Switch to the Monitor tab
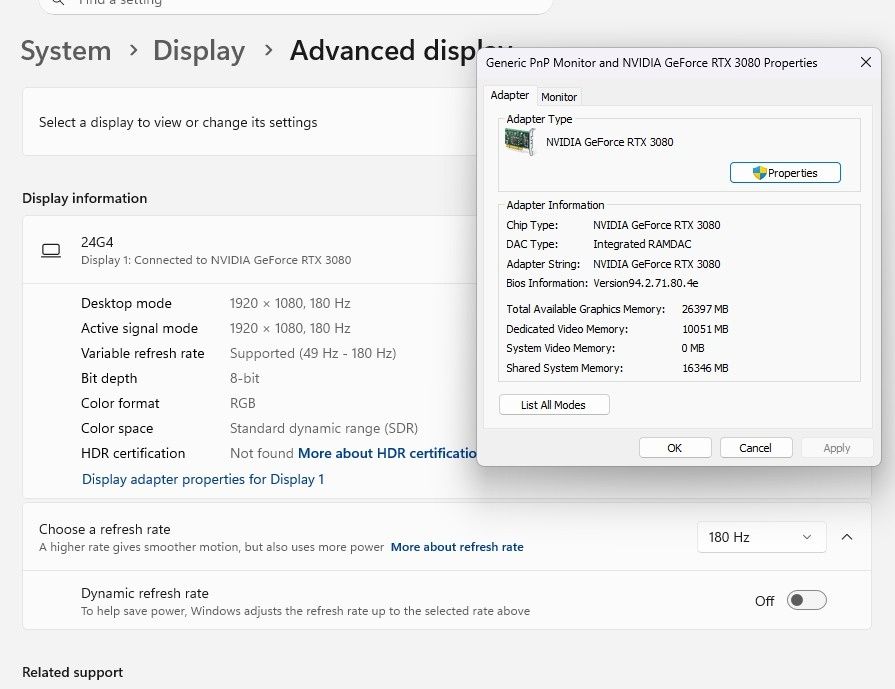 [559, 97]
